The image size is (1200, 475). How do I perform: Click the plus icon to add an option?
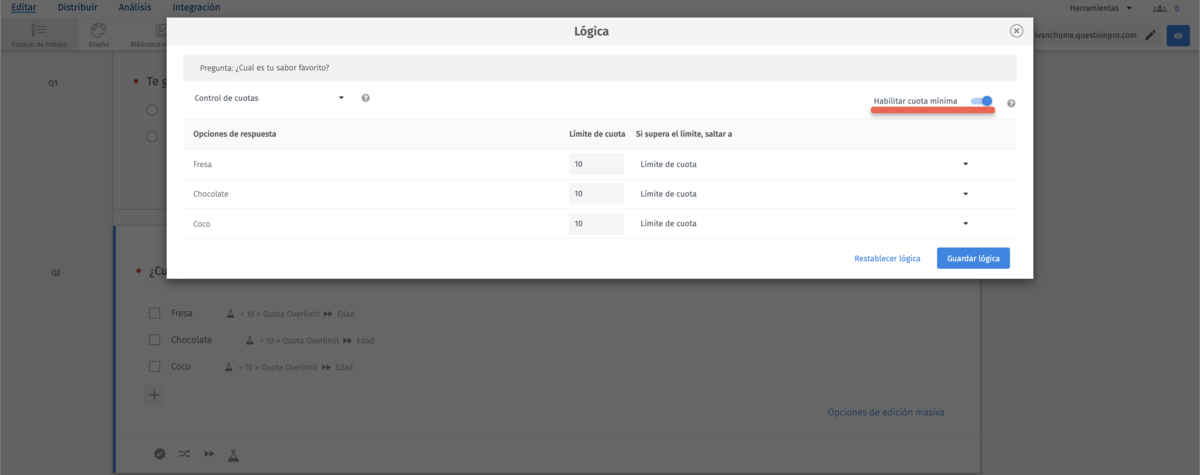pos(154,395)
